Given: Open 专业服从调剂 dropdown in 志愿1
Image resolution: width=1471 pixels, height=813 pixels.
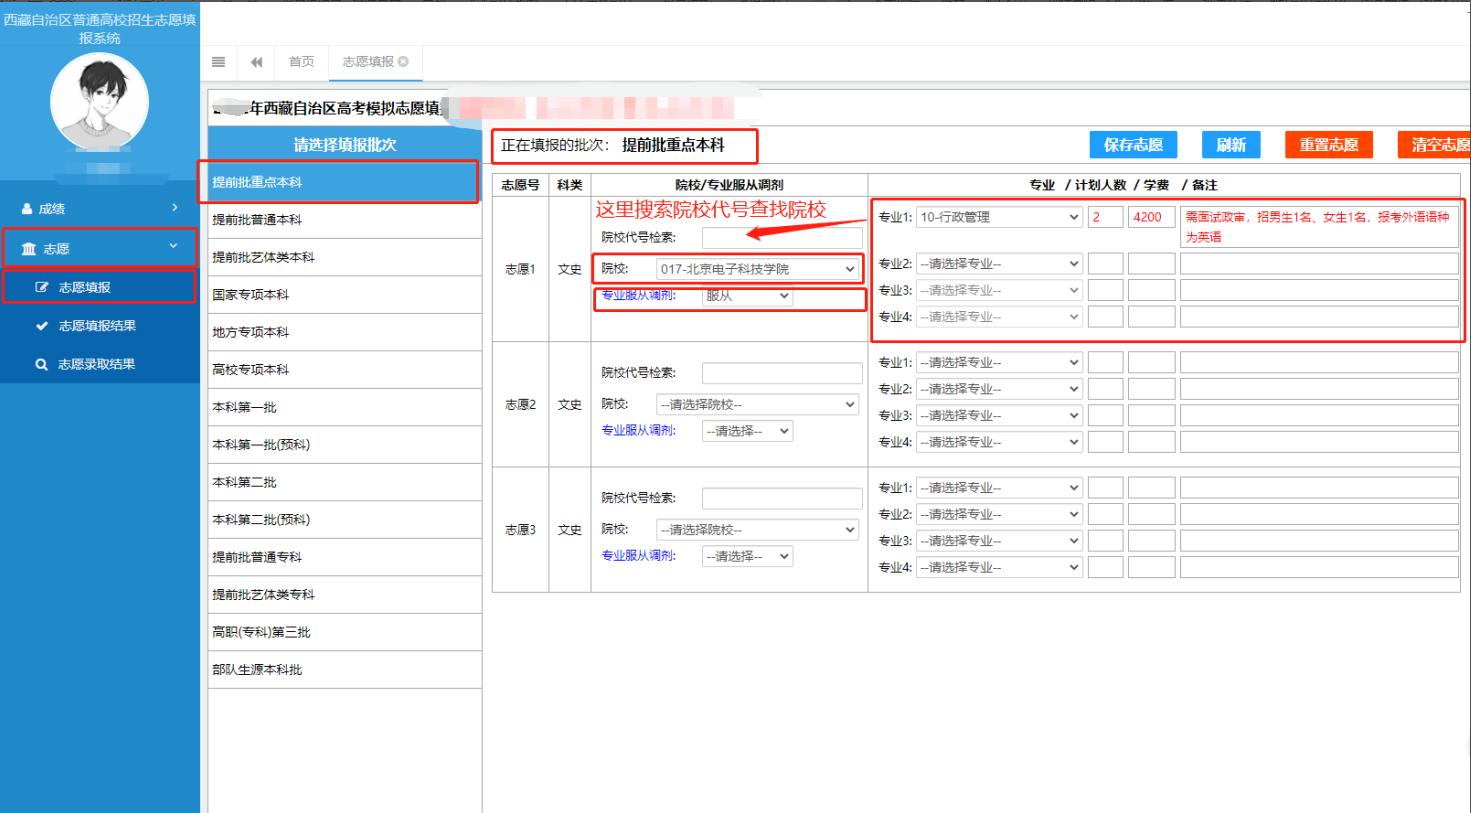Looking at the screenshot, I should tap(747, 296).
